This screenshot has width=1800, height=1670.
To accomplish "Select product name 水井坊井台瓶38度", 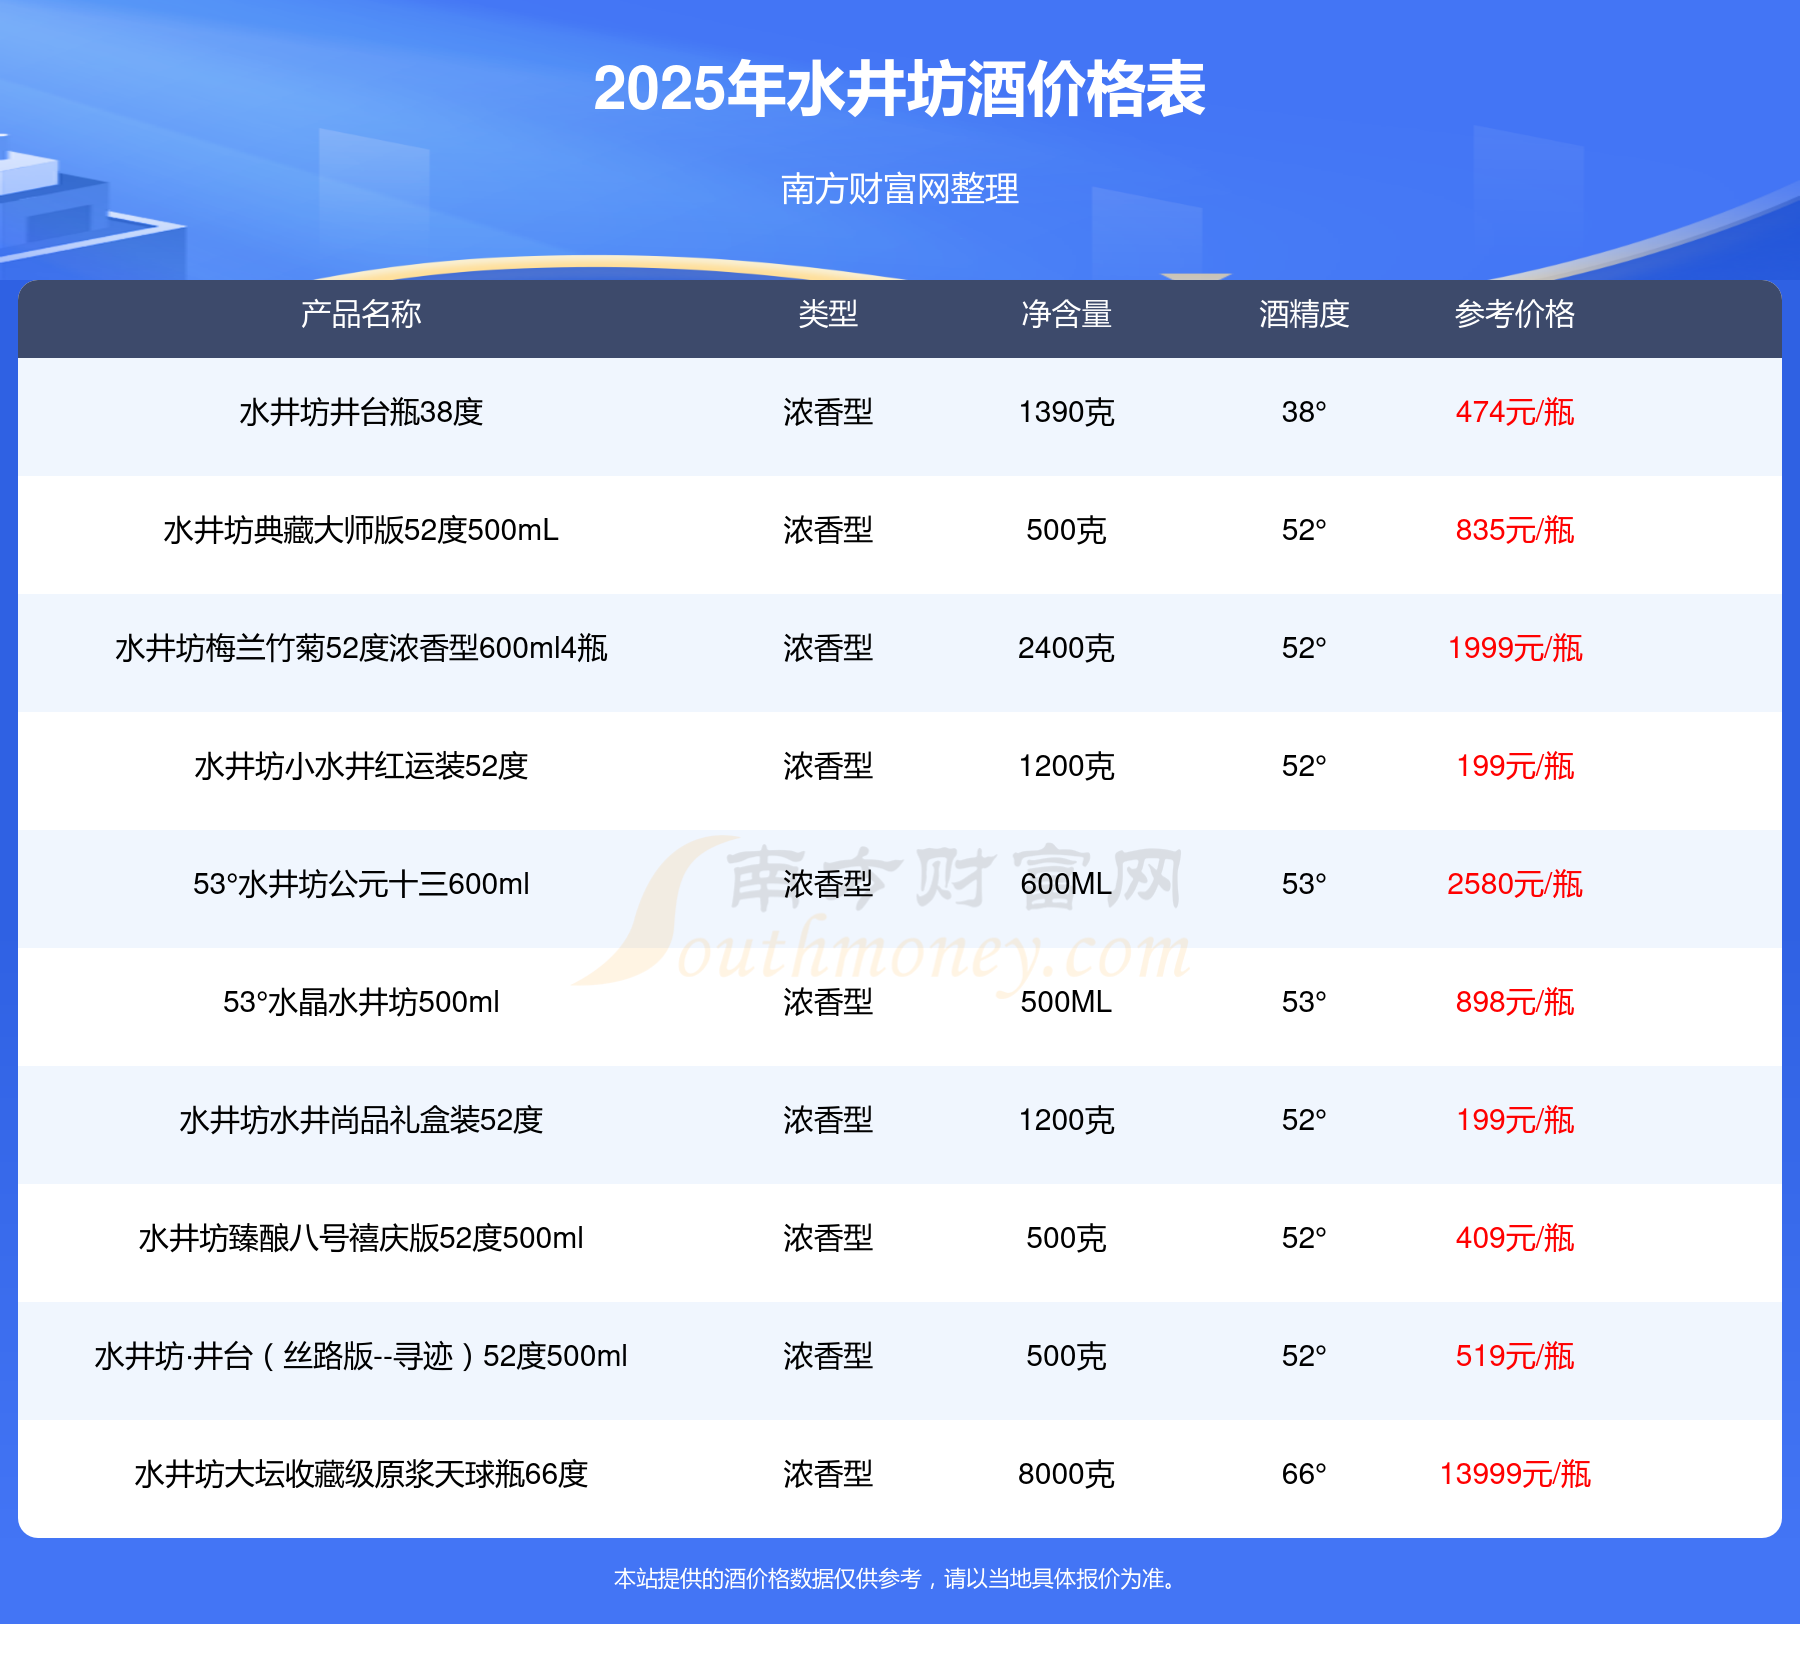I will 361,412.
